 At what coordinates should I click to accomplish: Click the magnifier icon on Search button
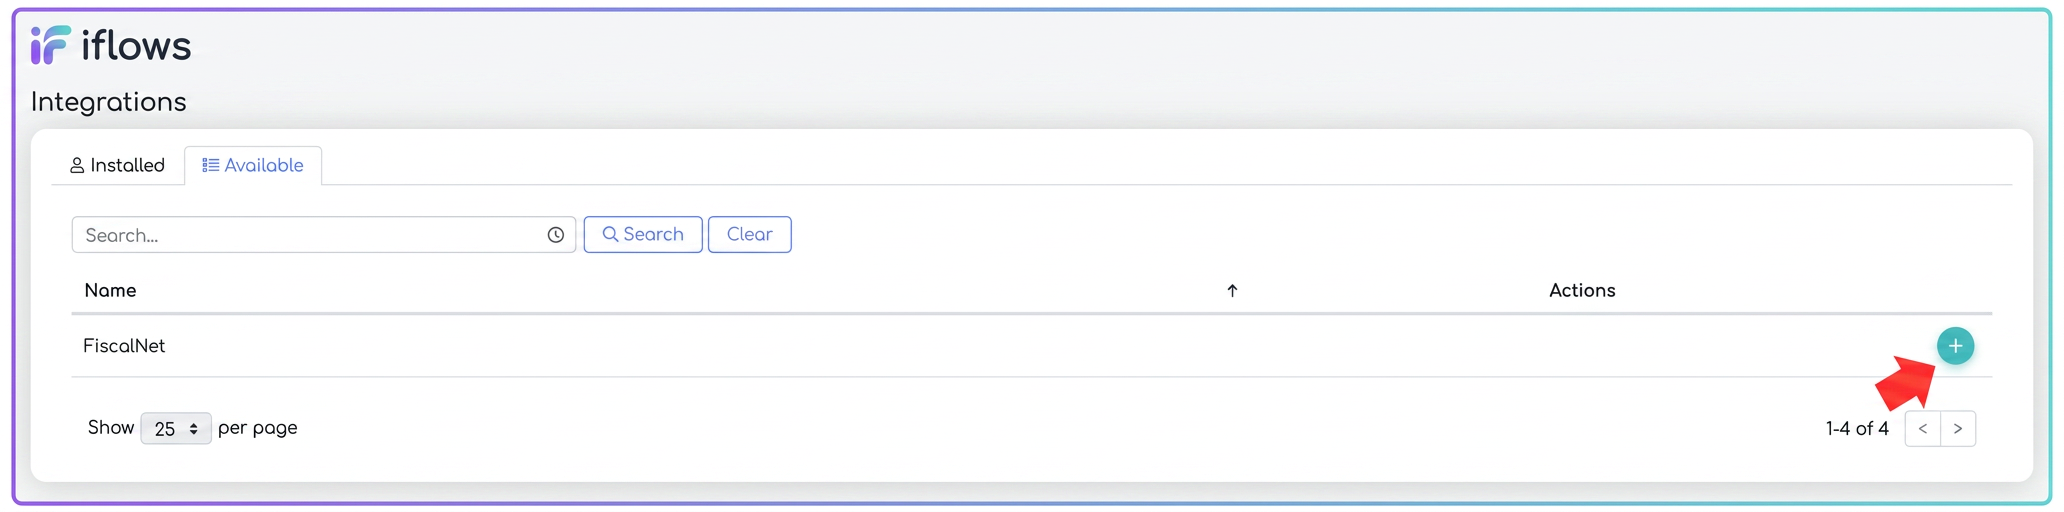(610, 235)
